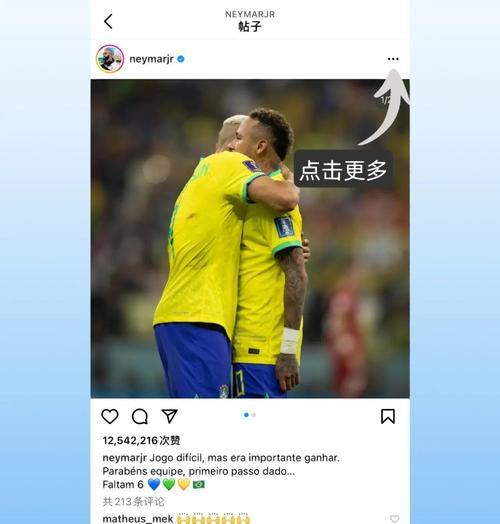Tap the 点击更多 annotation label
This screenshot has height=524, width=500.
343,170
